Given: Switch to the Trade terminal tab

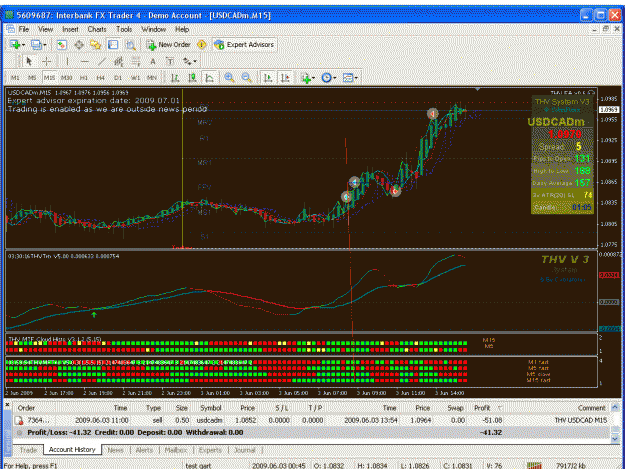Looking at the screenshot, I should (28, 450).
